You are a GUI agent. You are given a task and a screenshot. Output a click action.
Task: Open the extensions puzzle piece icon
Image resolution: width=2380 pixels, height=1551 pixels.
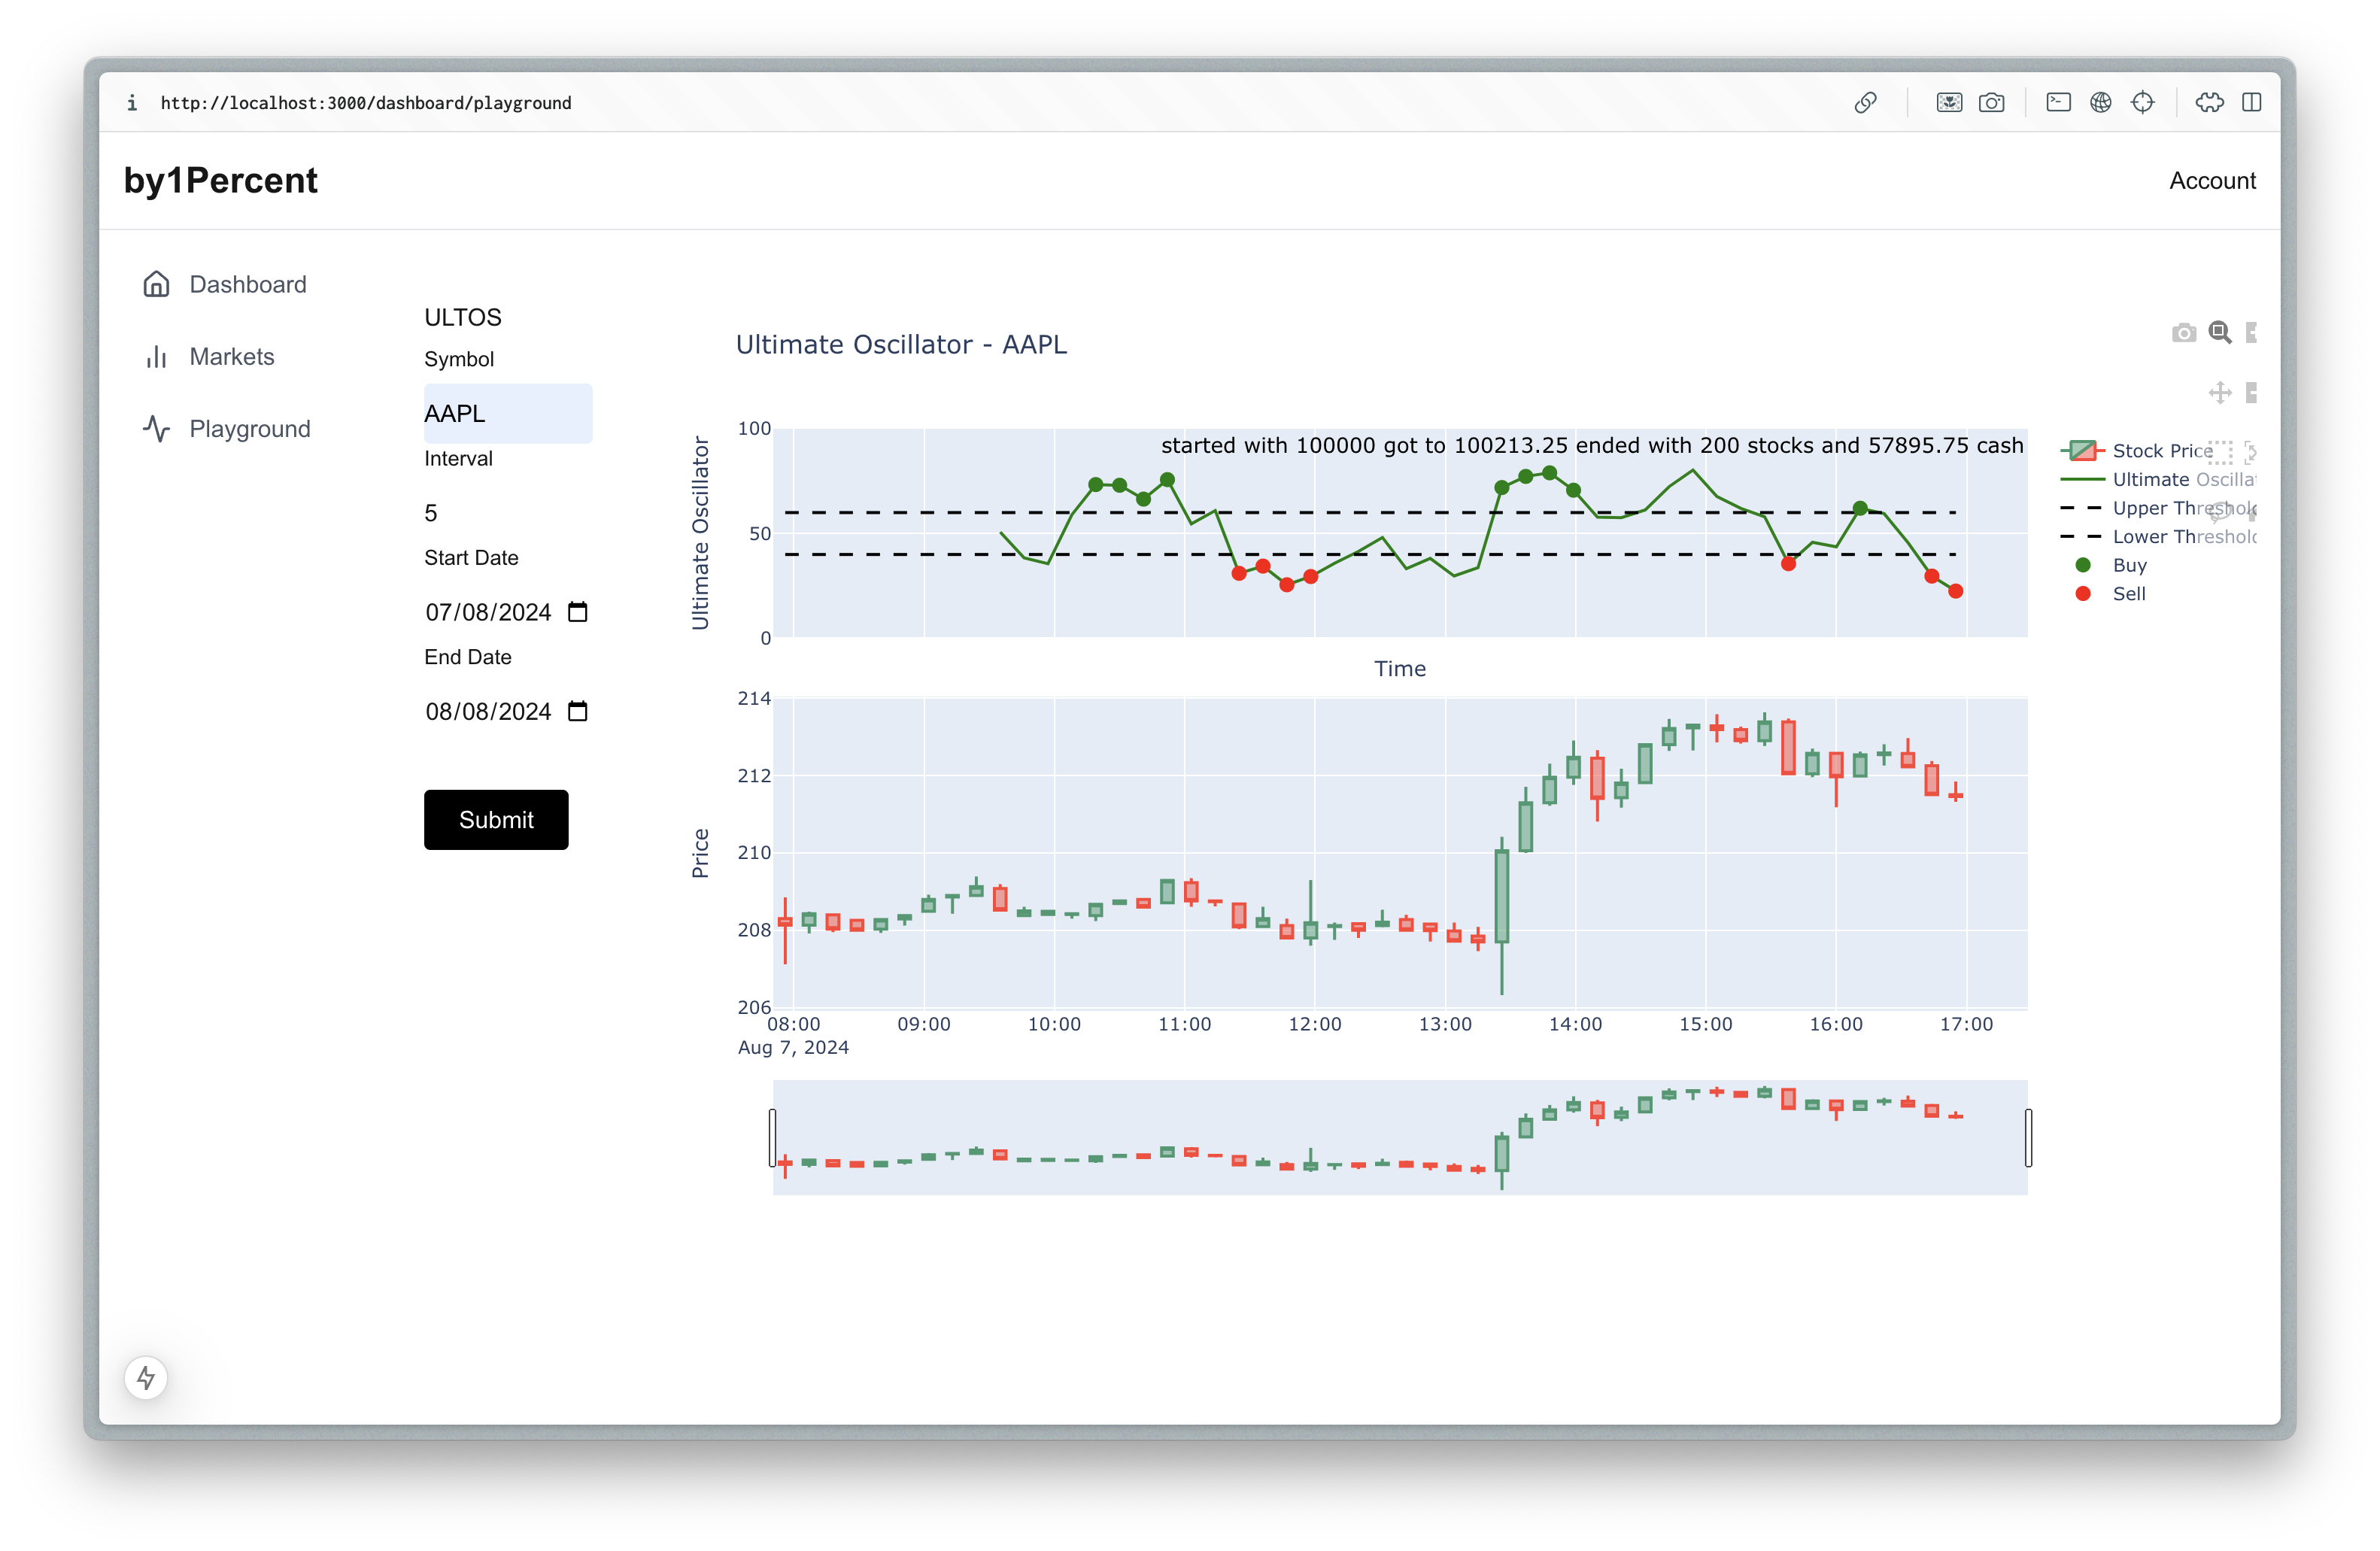click(x=2209, y=103)
